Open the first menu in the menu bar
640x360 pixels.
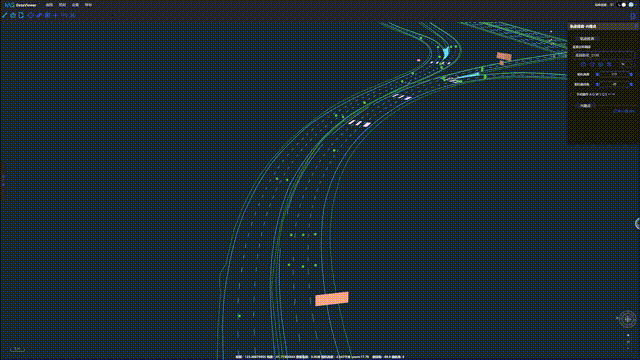49,5
